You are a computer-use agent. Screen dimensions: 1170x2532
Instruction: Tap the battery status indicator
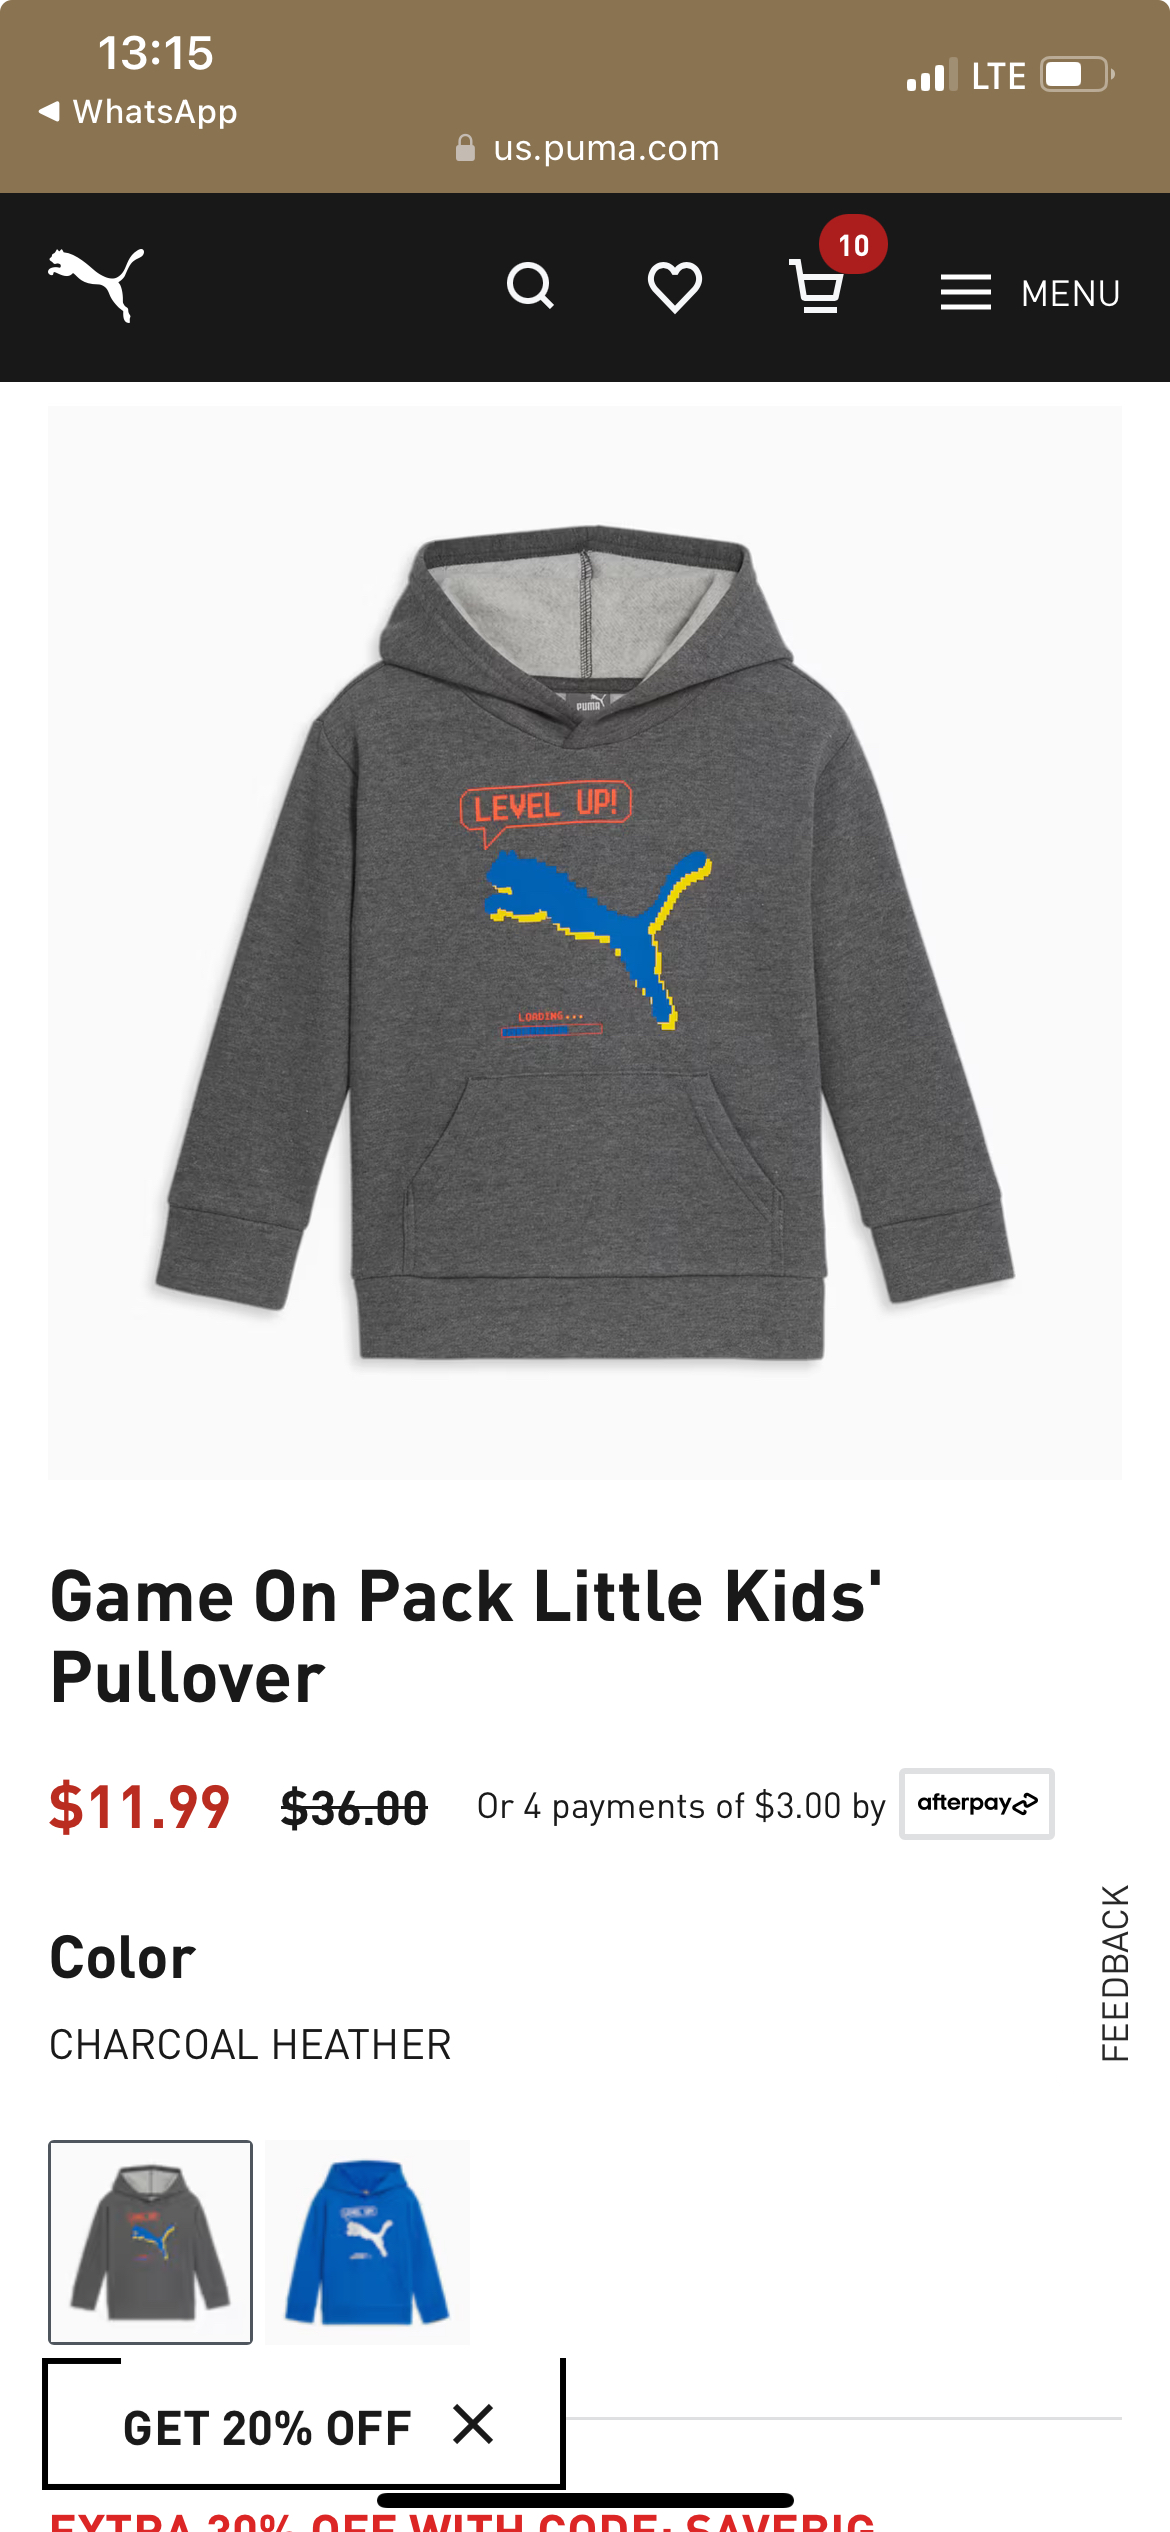1078,75
